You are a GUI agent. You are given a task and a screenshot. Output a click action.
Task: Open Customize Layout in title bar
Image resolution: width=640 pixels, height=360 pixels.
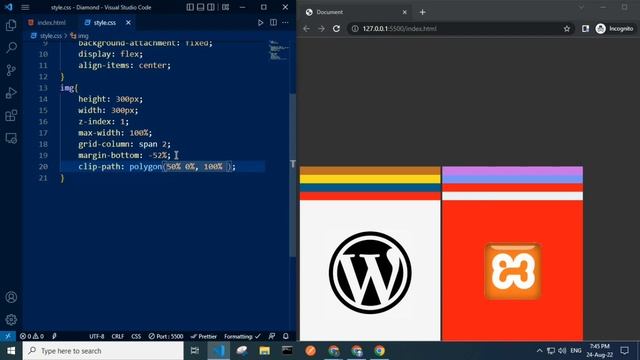(x=225, y=7)
